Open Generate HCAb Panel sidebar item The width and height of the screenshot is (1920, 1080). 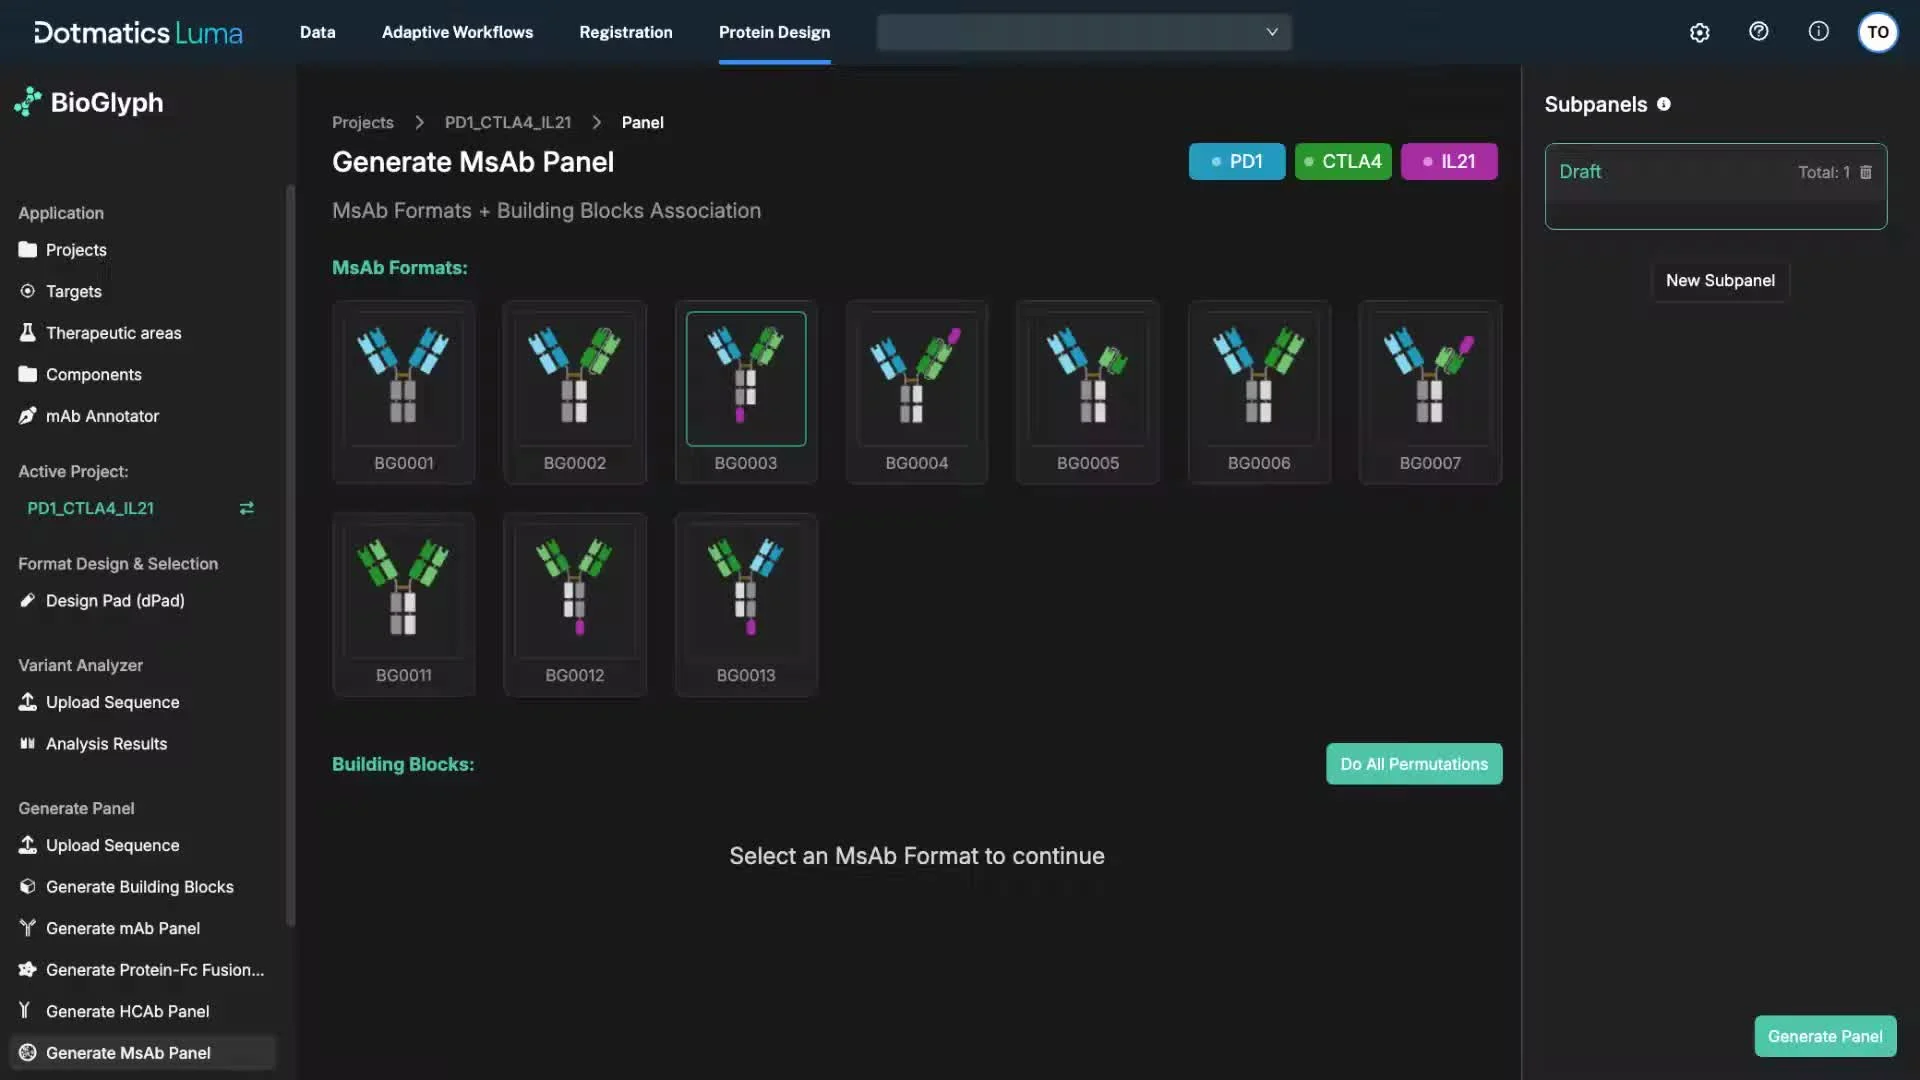(x=127, y=1011)
